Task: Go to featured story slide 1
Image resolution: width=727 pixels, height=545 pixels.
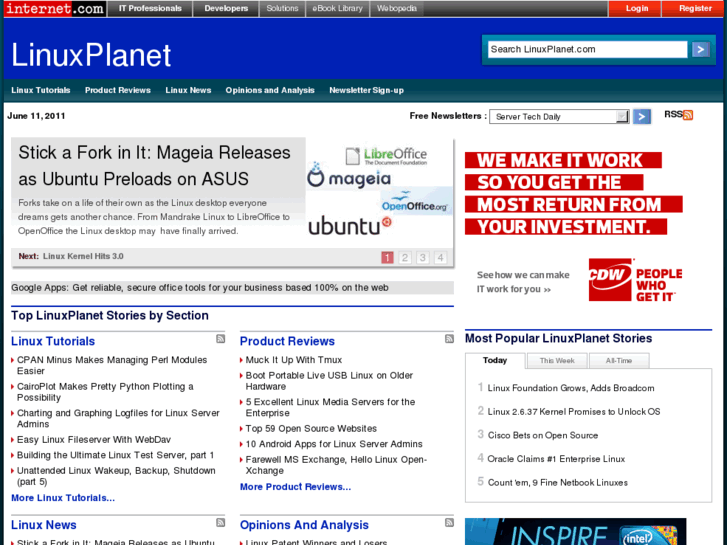Action: [x=387, y=257]
